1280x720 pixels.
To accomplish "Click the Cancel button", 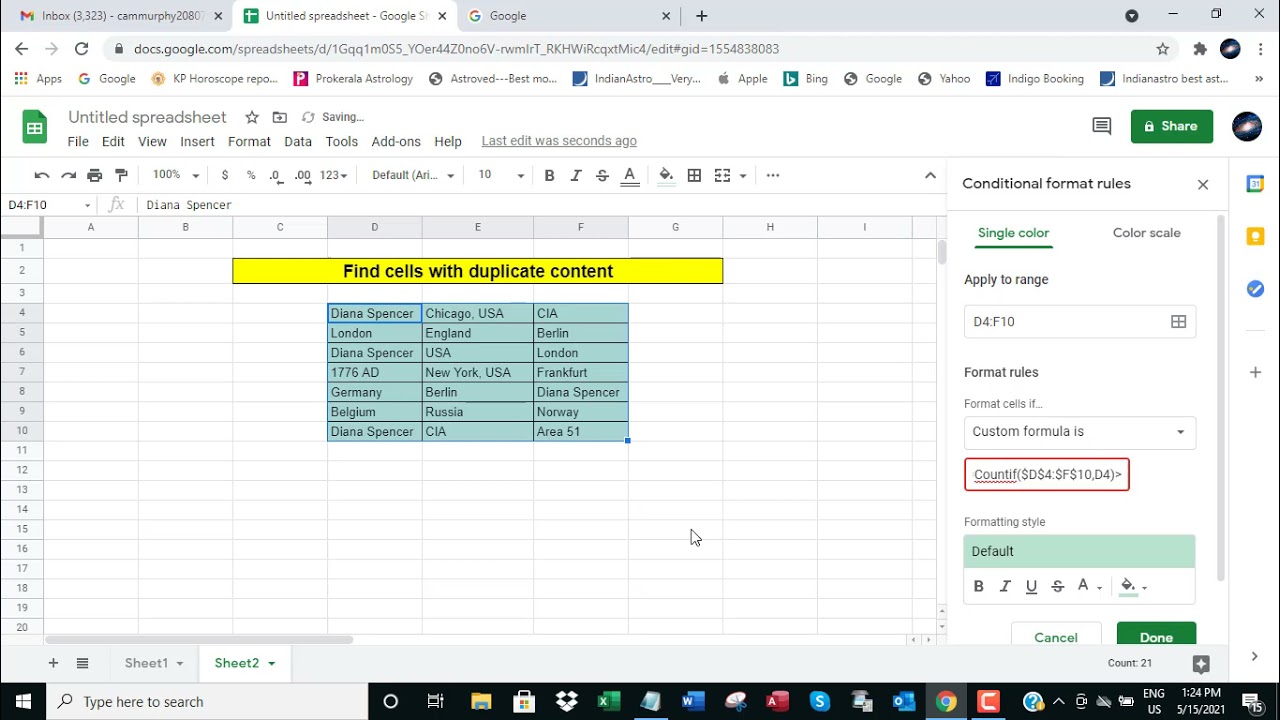I will (1056, 636).
